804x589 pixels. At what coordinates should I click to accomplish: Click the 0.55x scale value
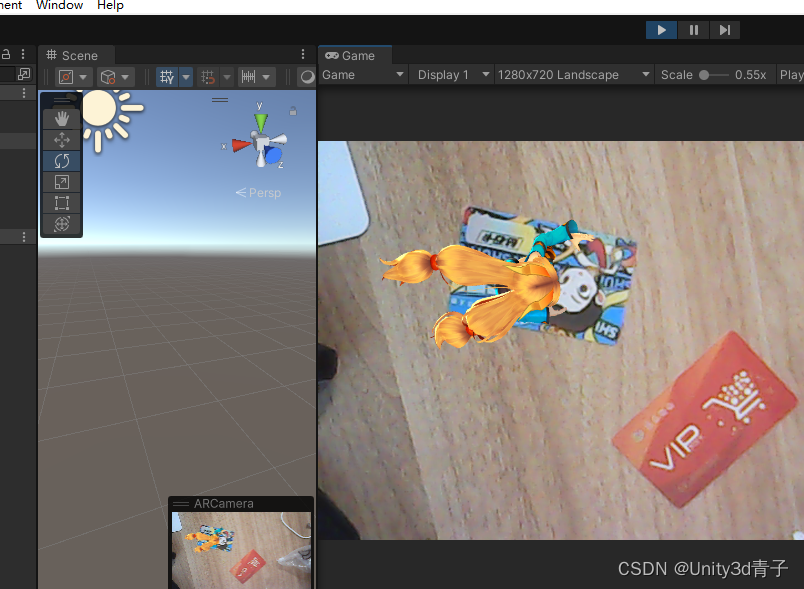click(x=750, y=75)
